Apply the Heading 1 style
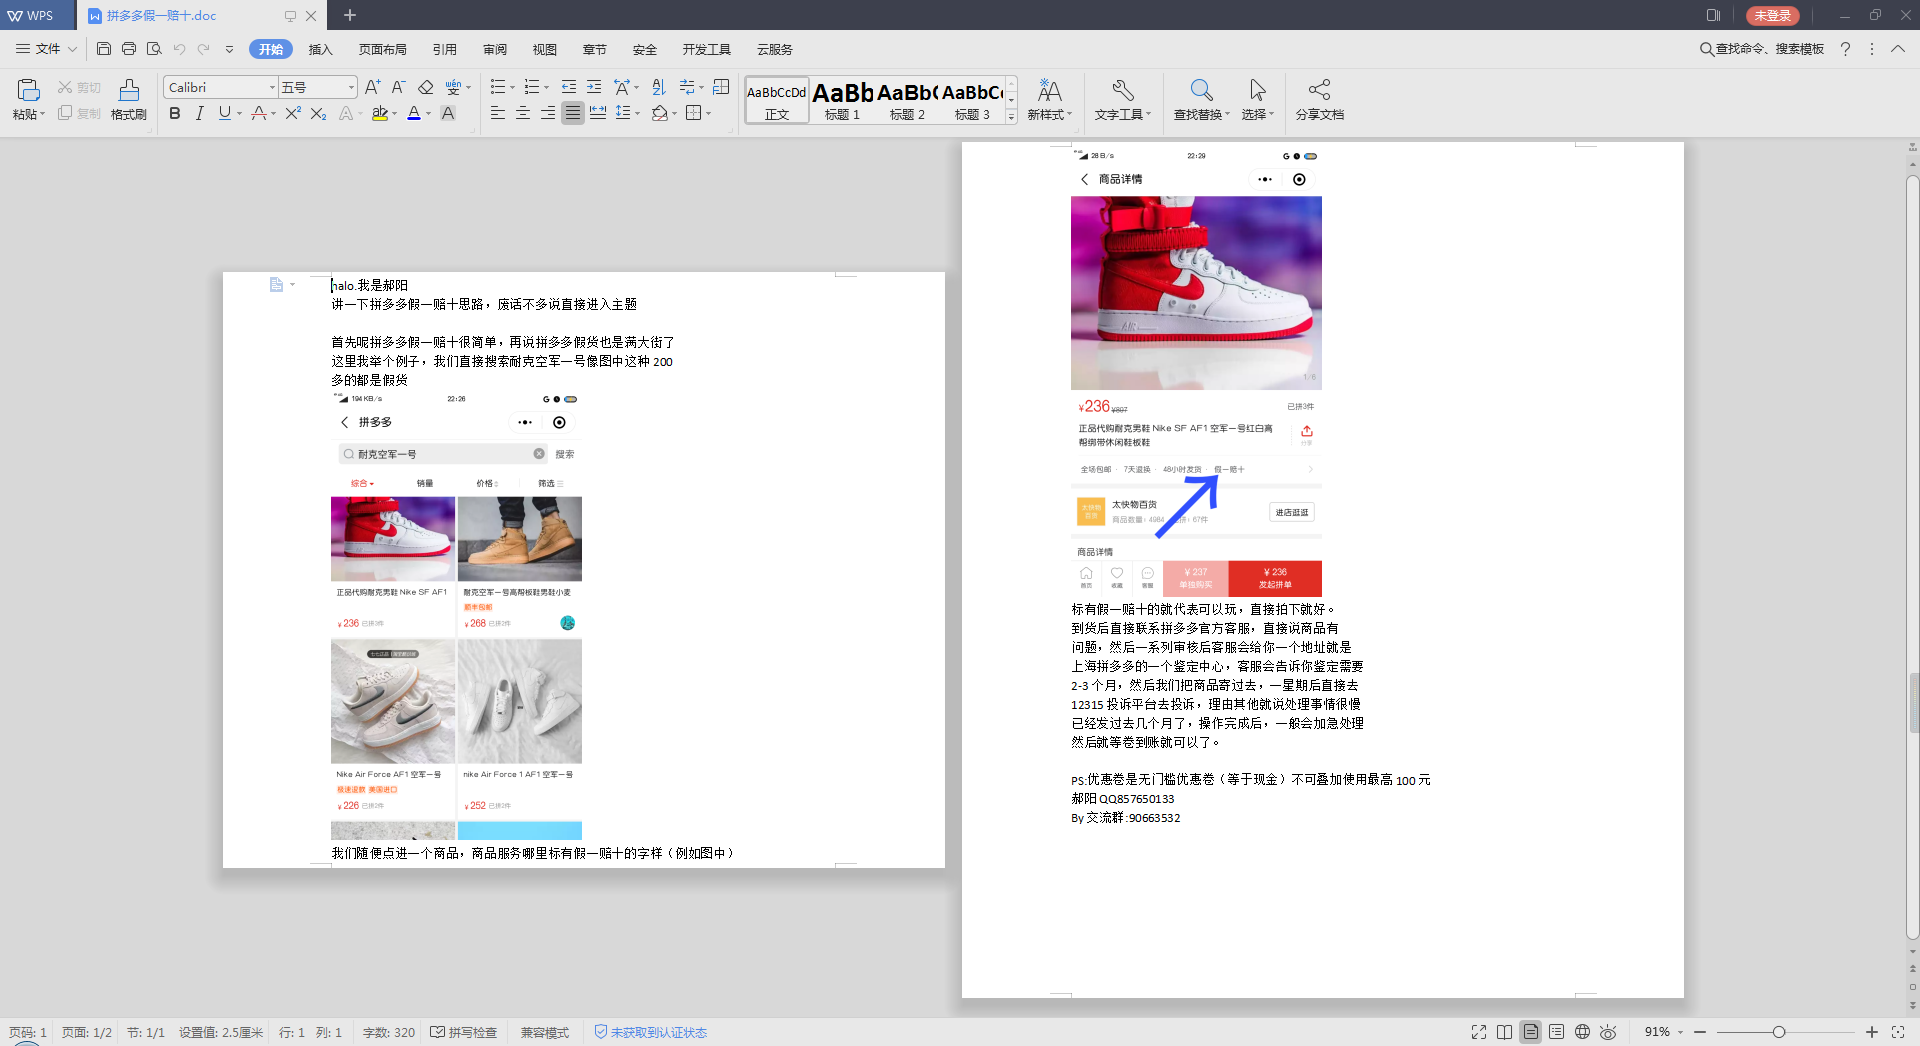1920x1046 pixels. [x=842, y=100]
